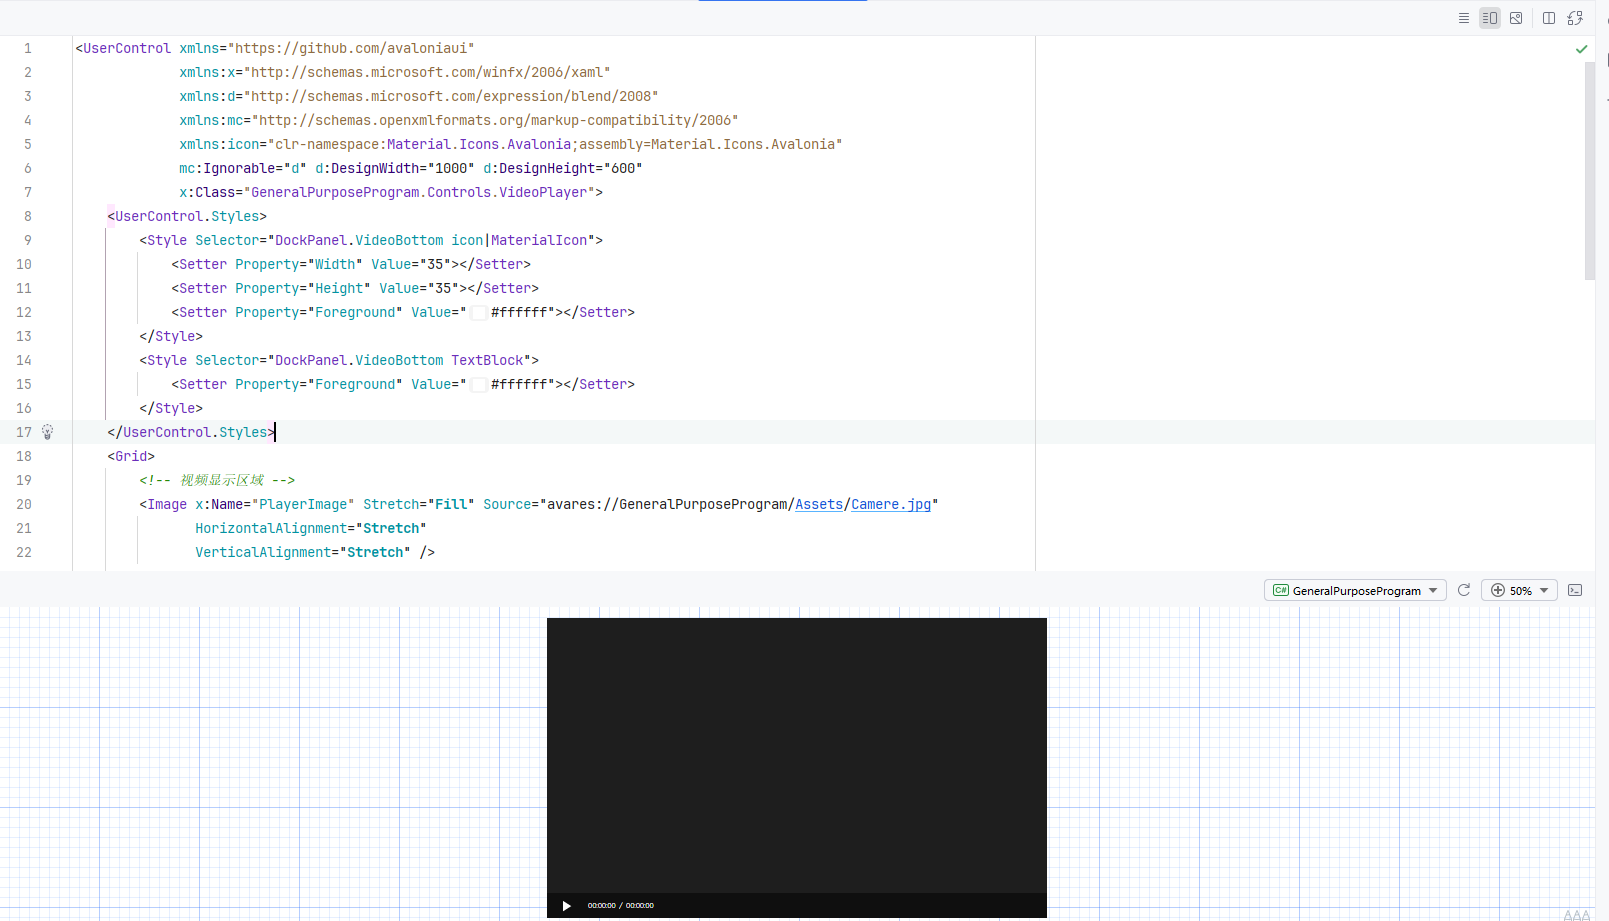Open the GeneralPurposeProgram project dropdown

(1355, 590)
